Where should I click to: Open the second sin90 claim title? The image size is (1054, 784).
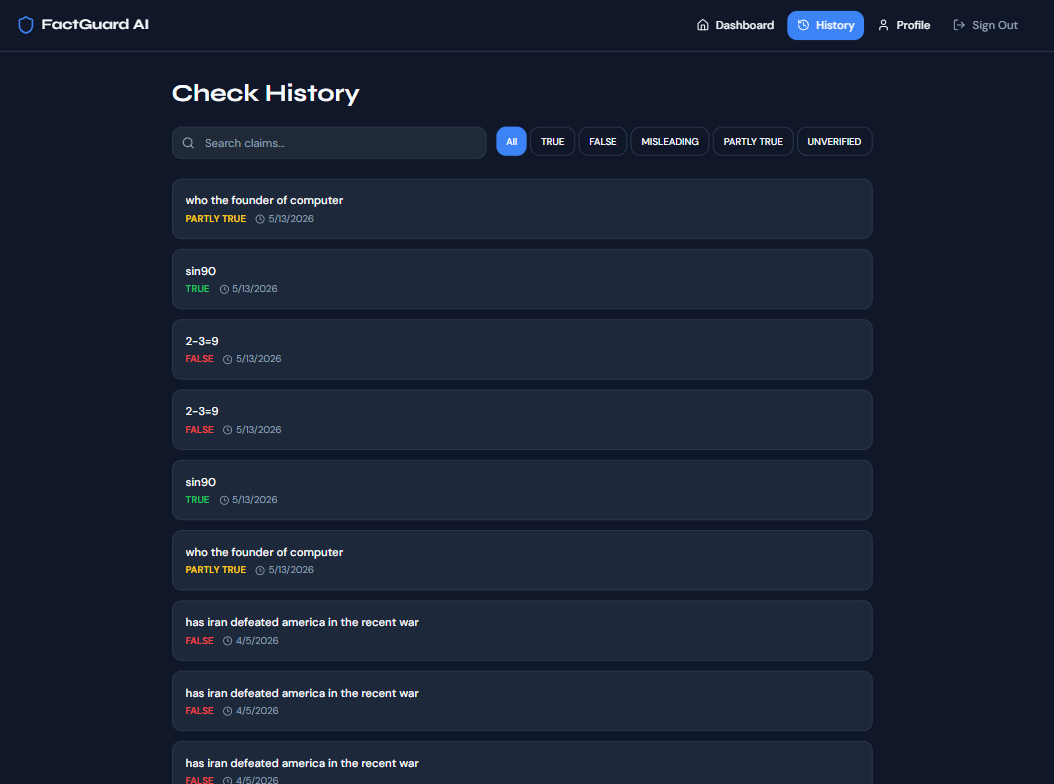point(200,482)
